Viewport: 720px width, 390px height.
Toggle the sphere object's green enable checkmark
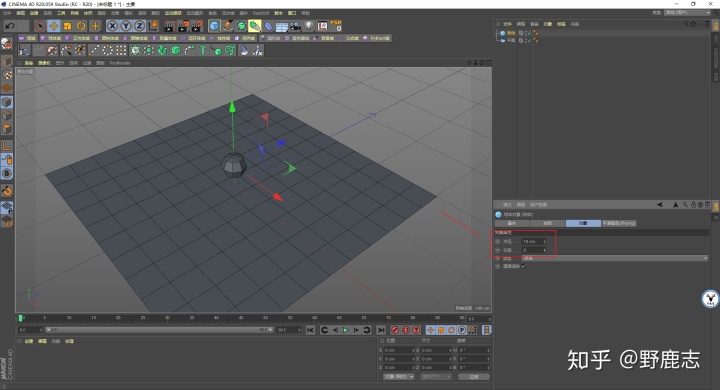click(x=528, y=33)
